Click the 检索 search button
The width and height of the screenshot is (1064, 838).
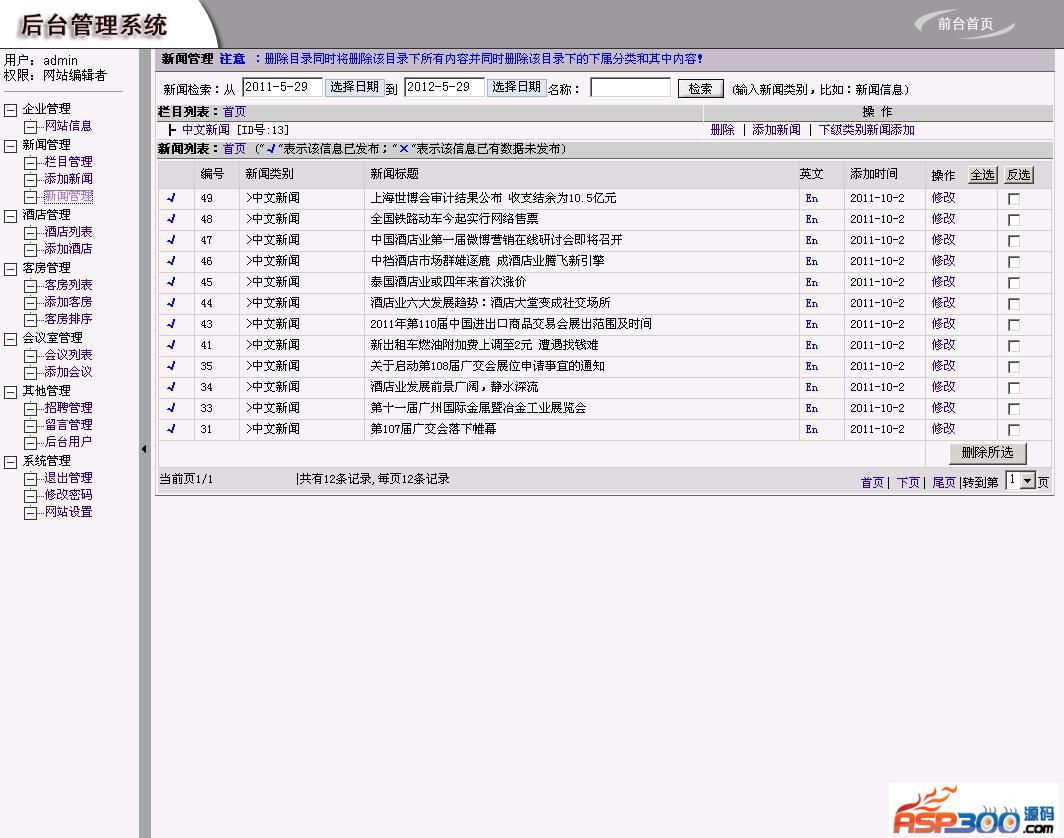point(700,88)
